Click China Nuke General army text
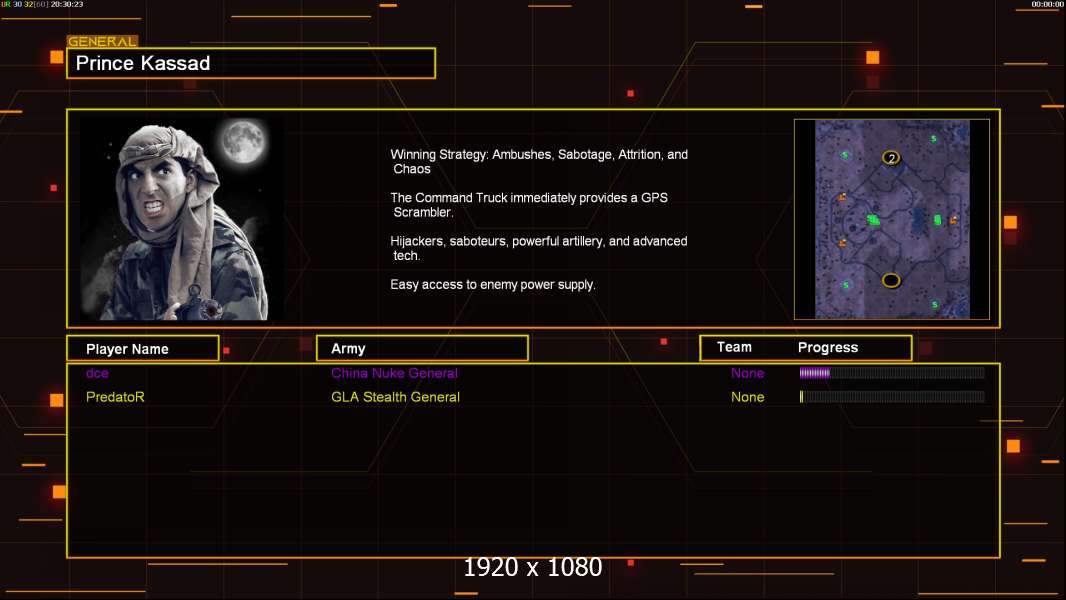This screenshot has height=600, width=1066. coord(394,373)
